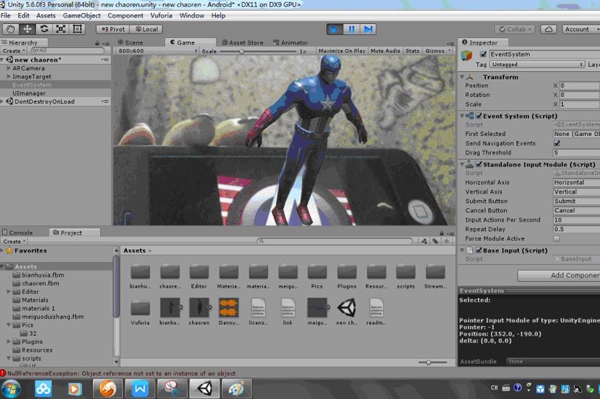Open Project Create button
Screen dimensions: 600x400
tap(14, 242)
